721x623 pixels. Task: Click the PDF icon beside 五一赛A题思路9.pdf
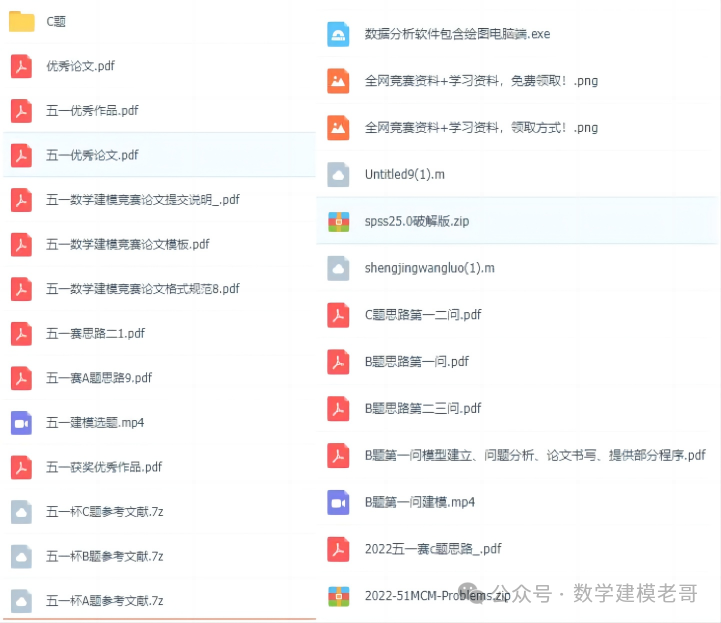(21, 378)
